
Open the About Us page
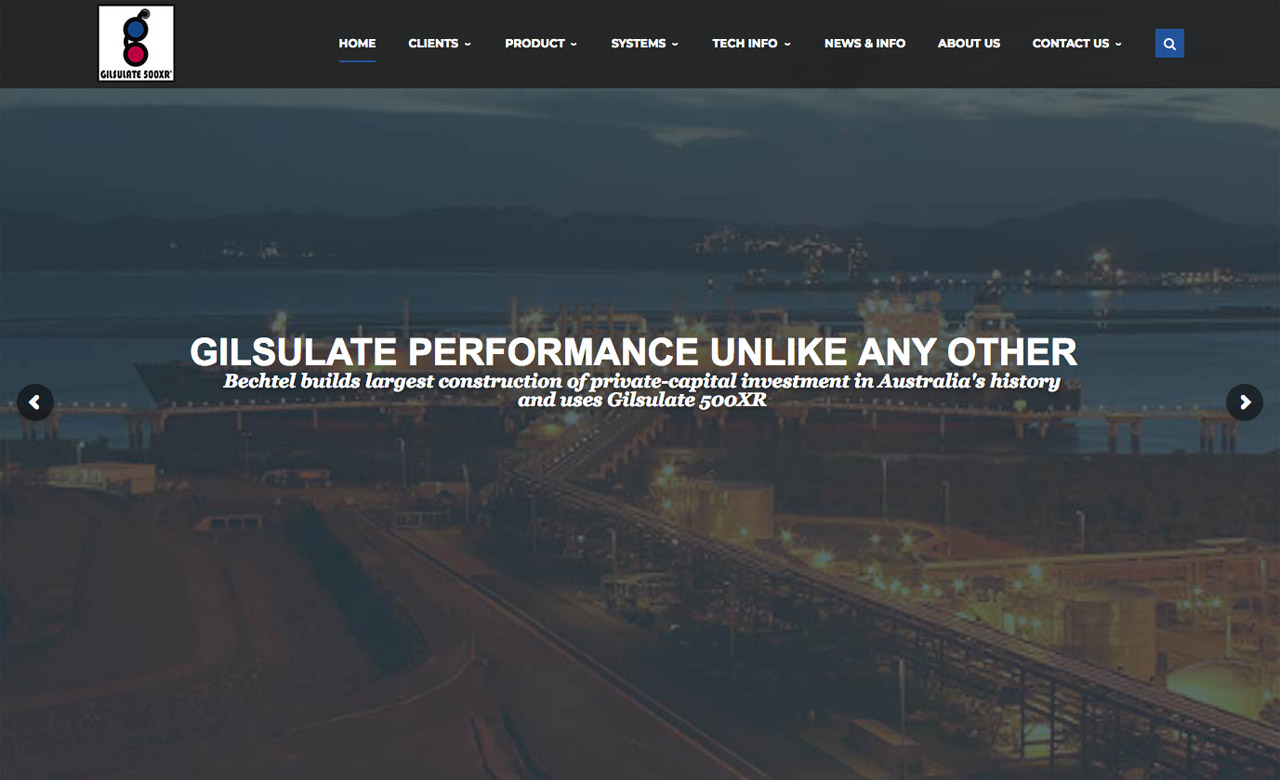point(969,43)
